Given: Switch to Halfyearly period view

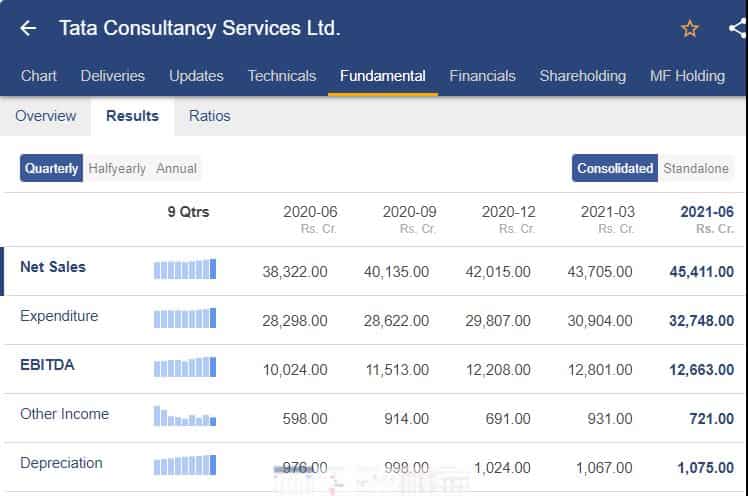Looking at the screenshot, I should [x=117, y=168].
